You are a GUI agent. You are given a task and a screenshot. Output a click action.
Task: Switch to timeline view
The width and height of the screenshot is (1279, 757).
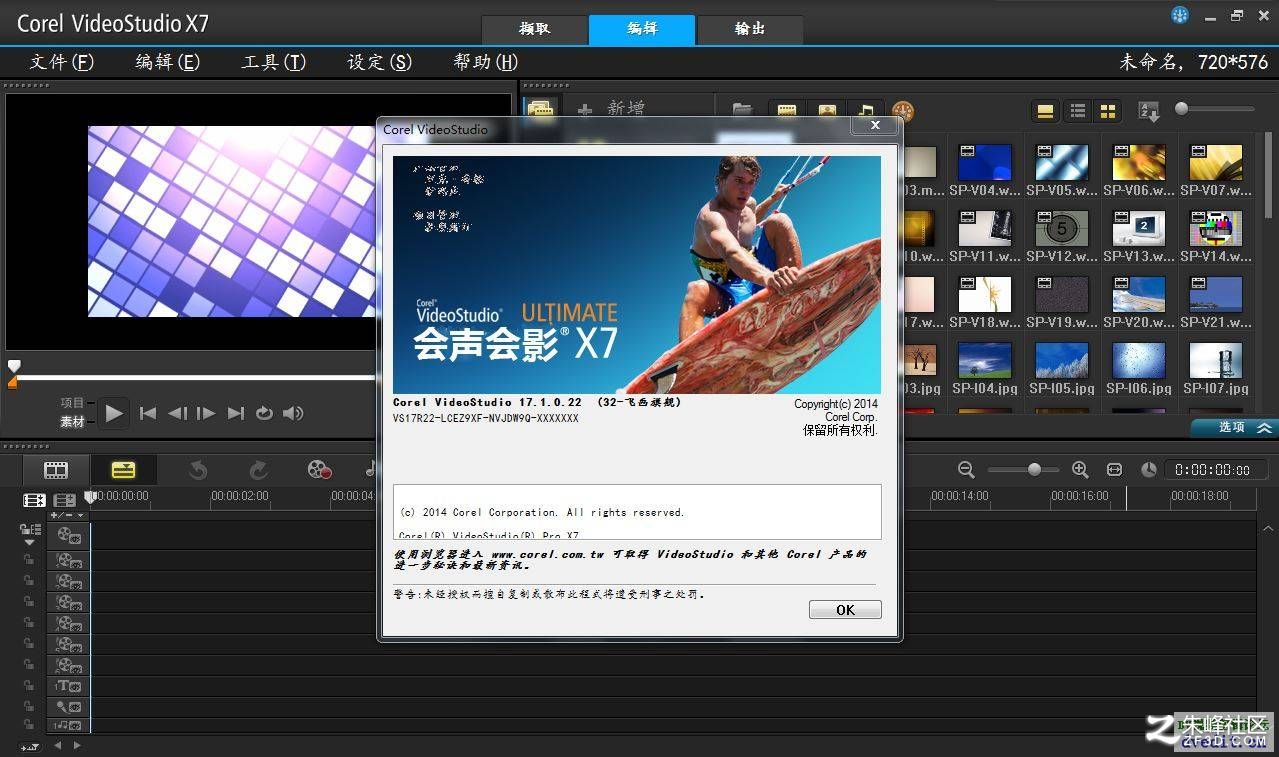click(123, 469)
